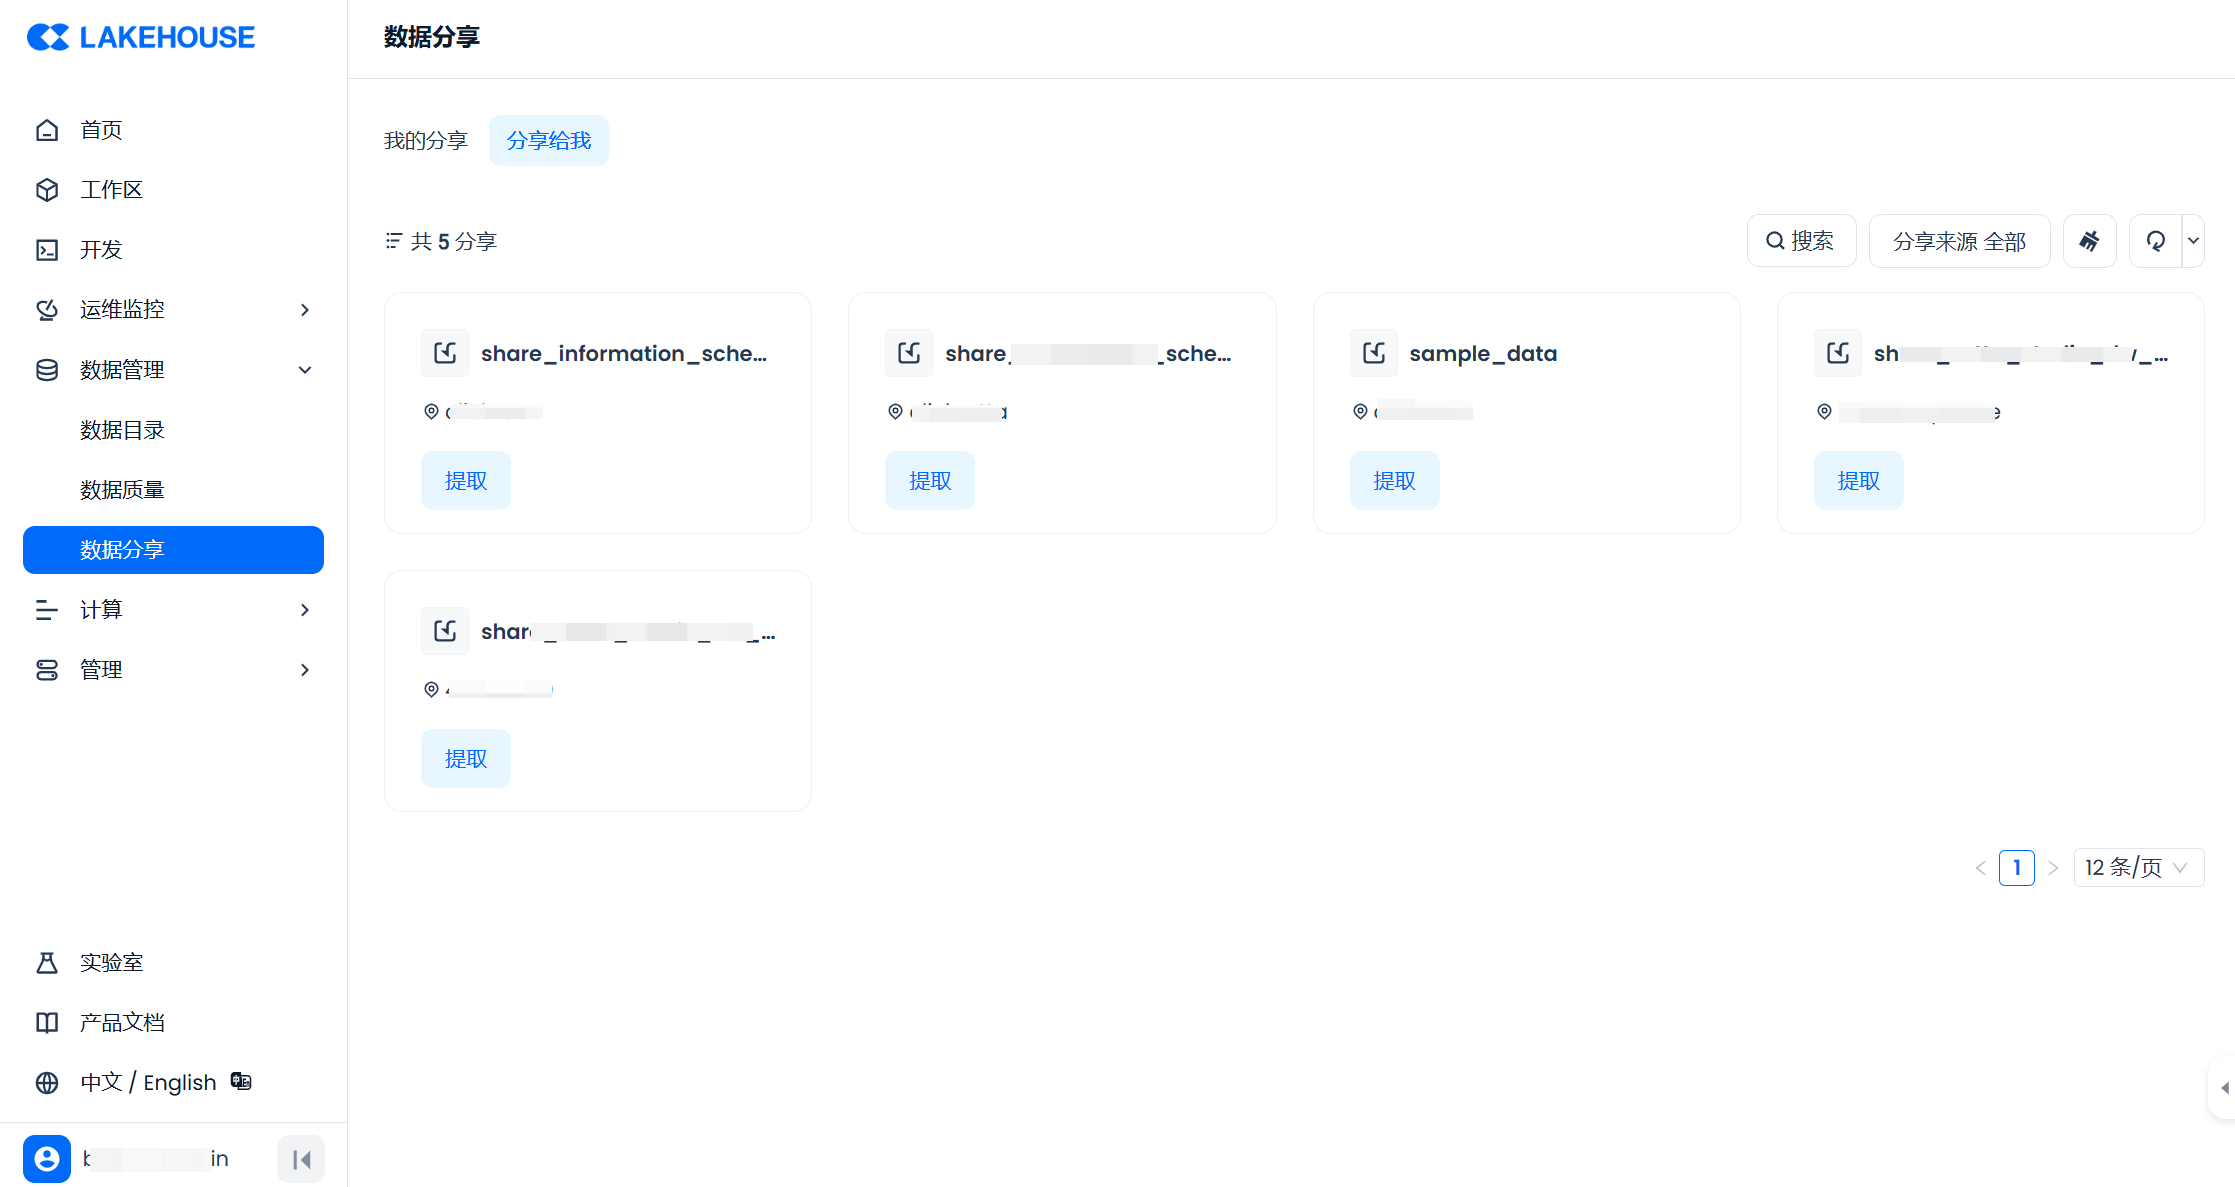Image resolution: width=2235 pixels, height=1187 pixels.
Task: Open the 12 条/页 page size dropdown
Action: 2138,867
